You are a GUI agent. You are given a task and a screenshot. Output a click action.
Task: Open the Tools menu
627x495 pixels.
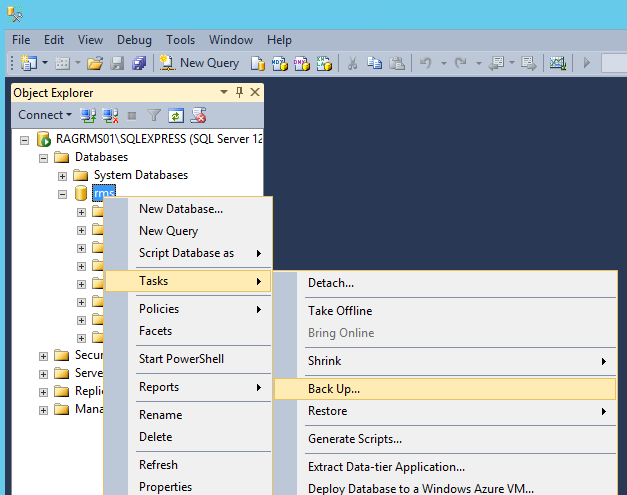180,40
